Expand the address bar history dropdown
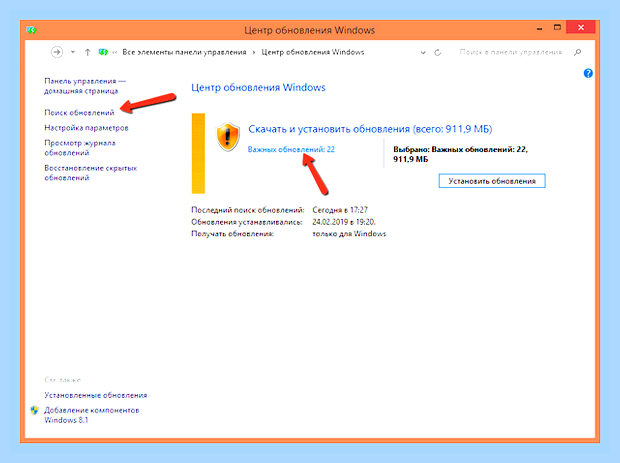 click(423, 53)
